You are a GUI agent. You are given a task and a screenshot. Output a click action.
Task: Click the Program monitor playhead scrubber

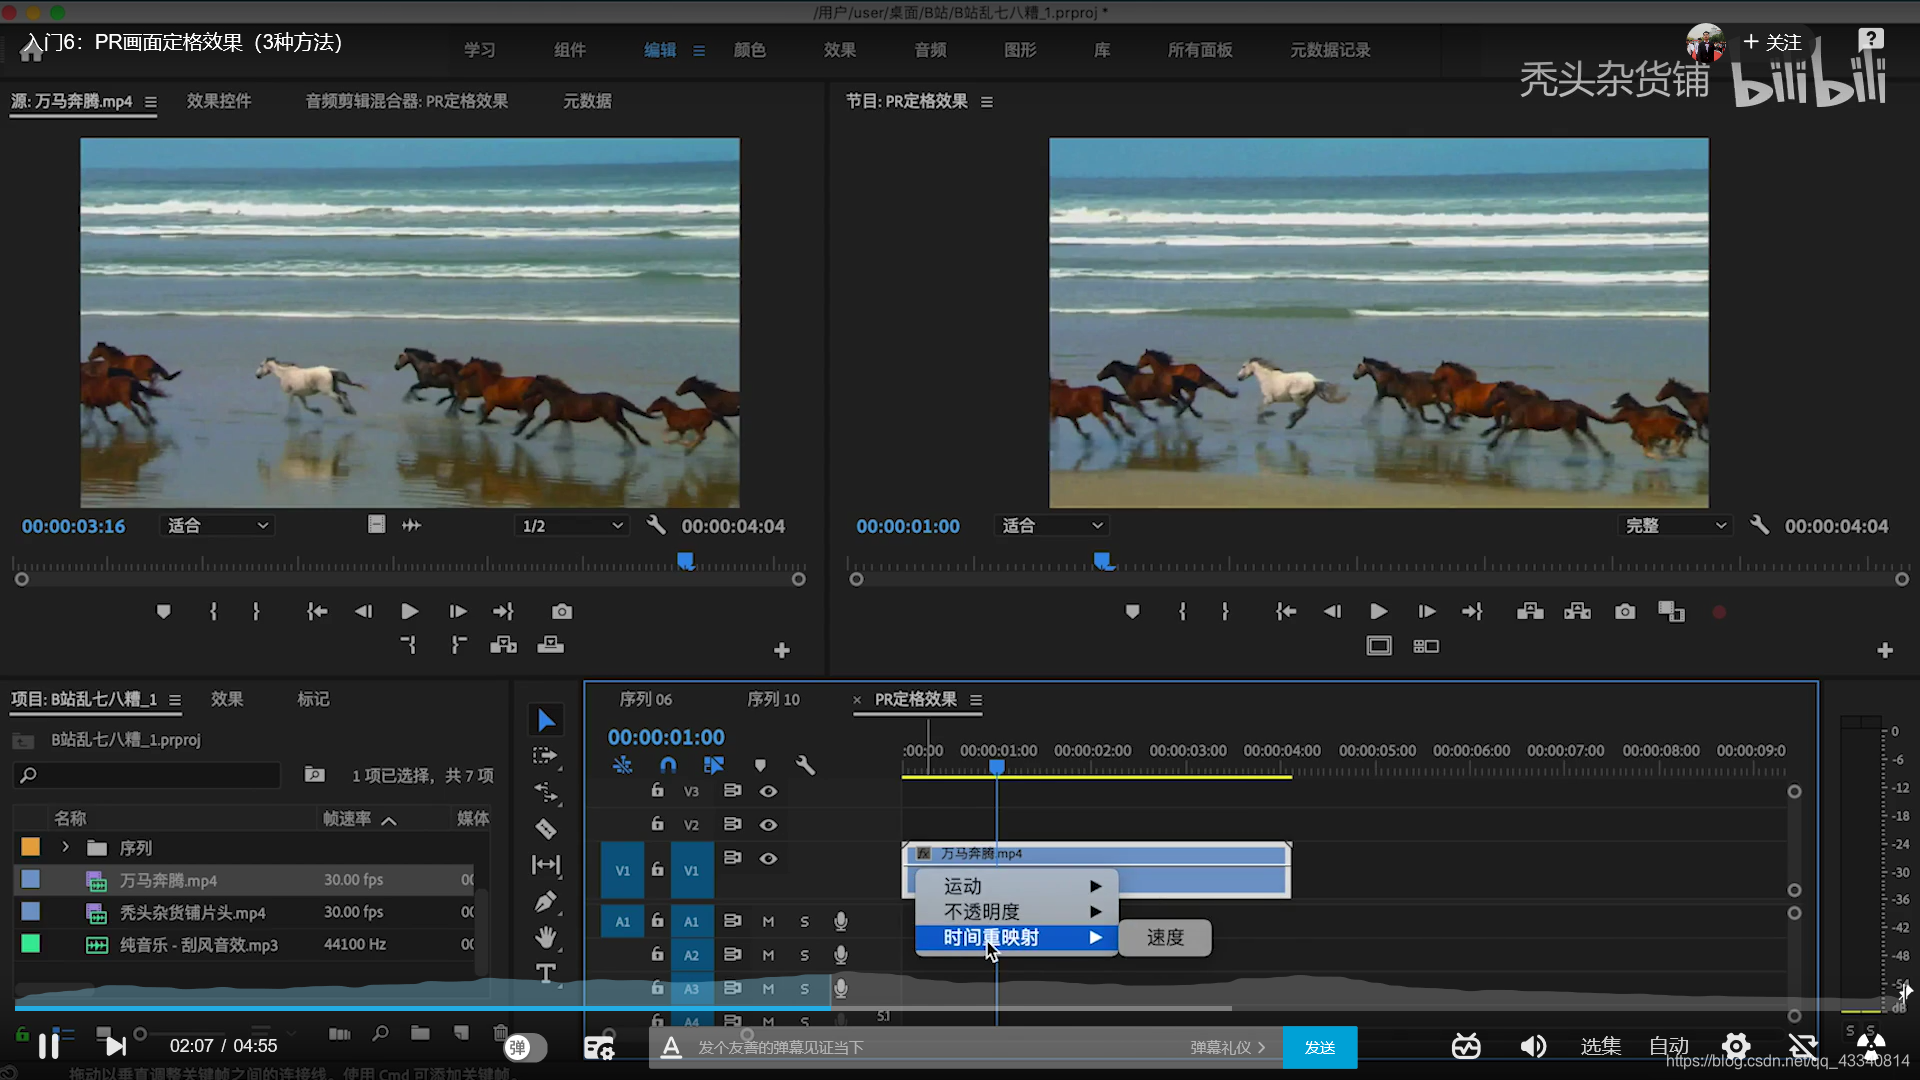(x=1103, y=562)
